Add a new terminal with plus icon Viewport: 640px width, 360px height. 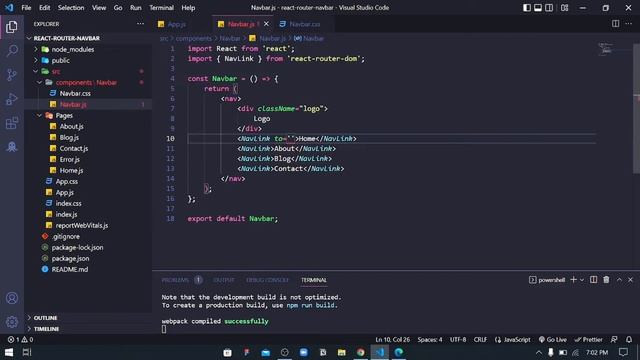coord(573,280)
